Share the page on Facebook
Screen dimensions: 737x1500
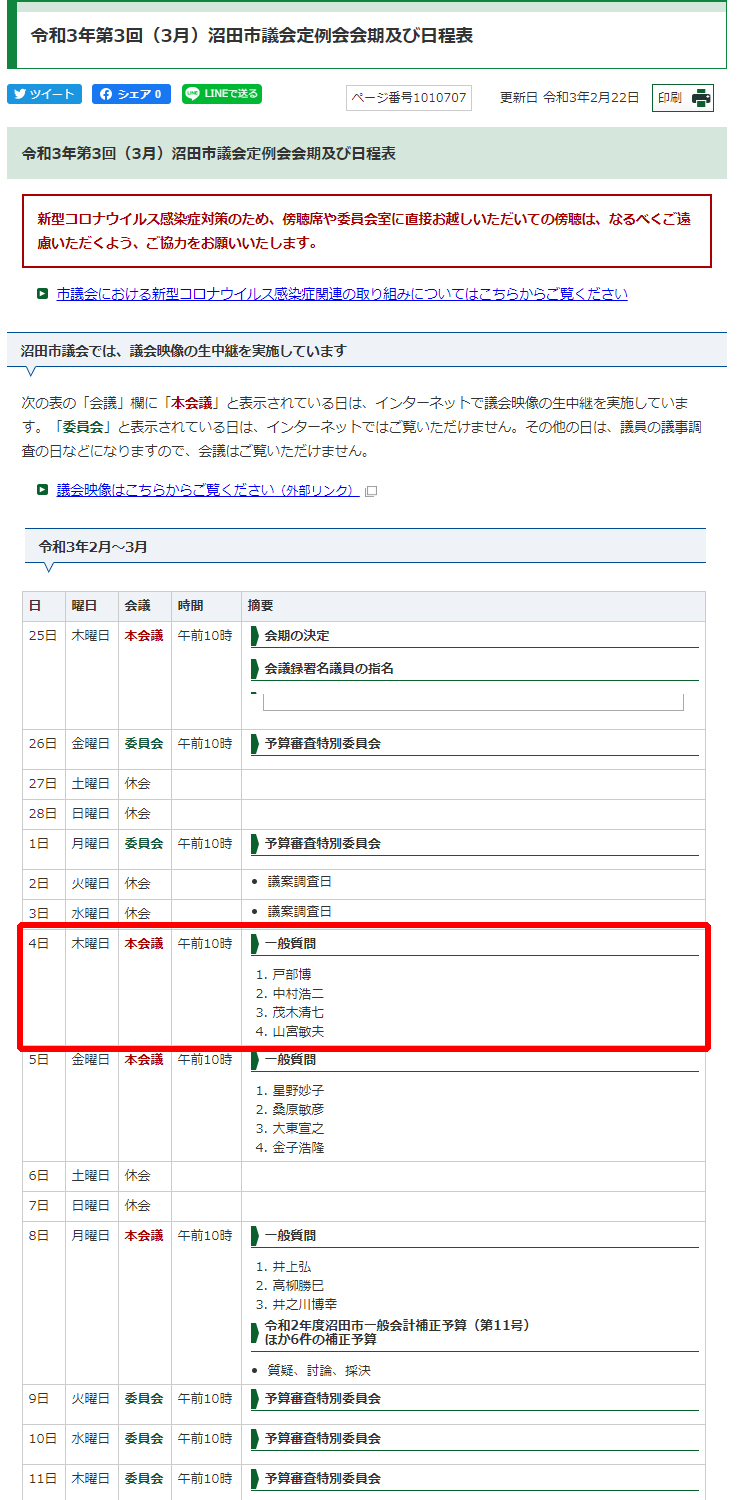click(131, 94)
